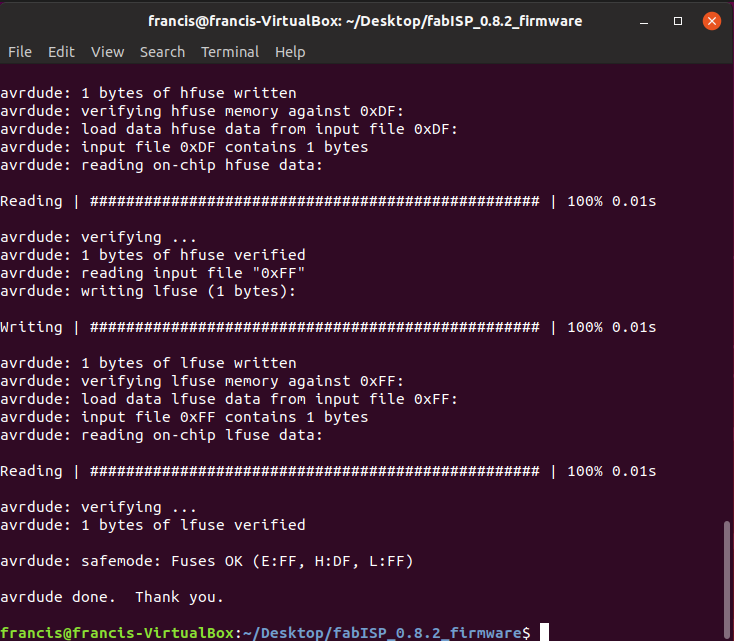Open the Terminal menu
This screenshot has width=734, height=641.
(x=230, y=52)
